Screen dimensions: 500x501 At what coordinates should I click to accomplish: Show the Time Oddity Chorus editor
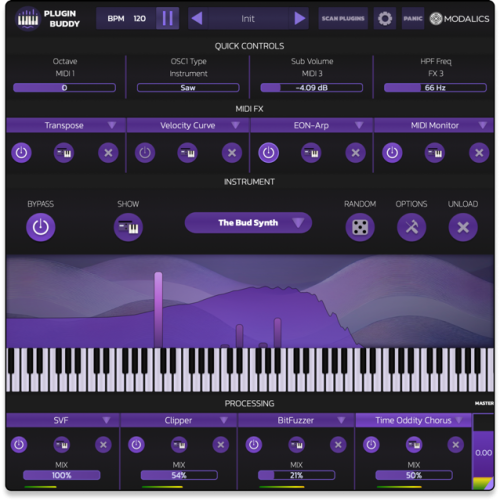[414, 445]
